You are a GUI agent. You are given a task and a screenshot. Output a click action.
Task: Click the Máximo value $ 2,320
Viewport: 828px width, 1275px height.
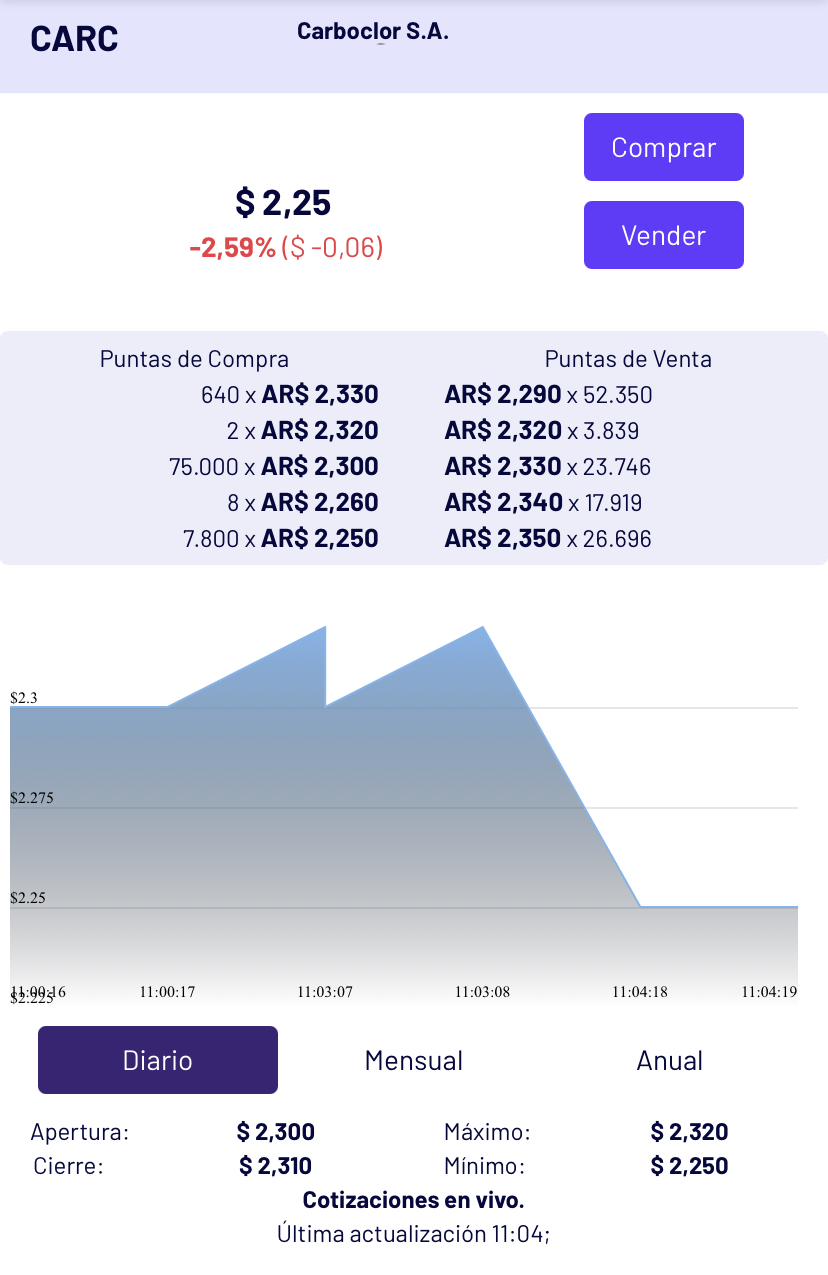point(689,1132)
